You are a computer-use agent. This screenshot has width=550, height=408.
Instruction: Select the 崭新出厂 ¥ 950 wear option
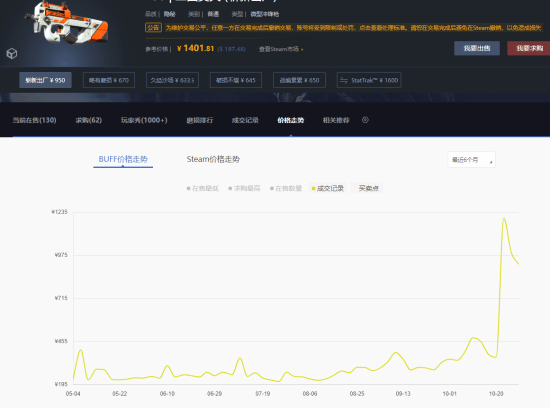45,80
